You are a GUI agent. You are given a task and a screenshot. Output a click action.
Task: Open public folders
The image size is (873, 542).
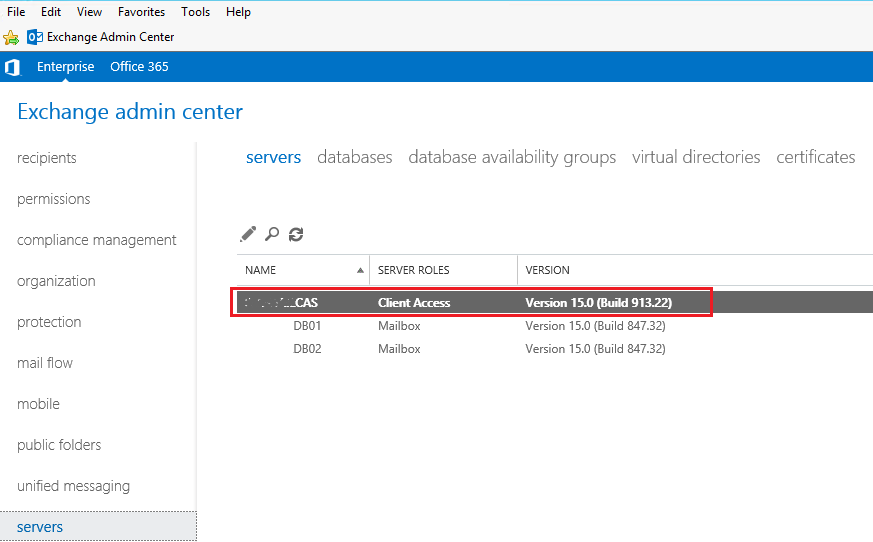[x=59, y=445]
